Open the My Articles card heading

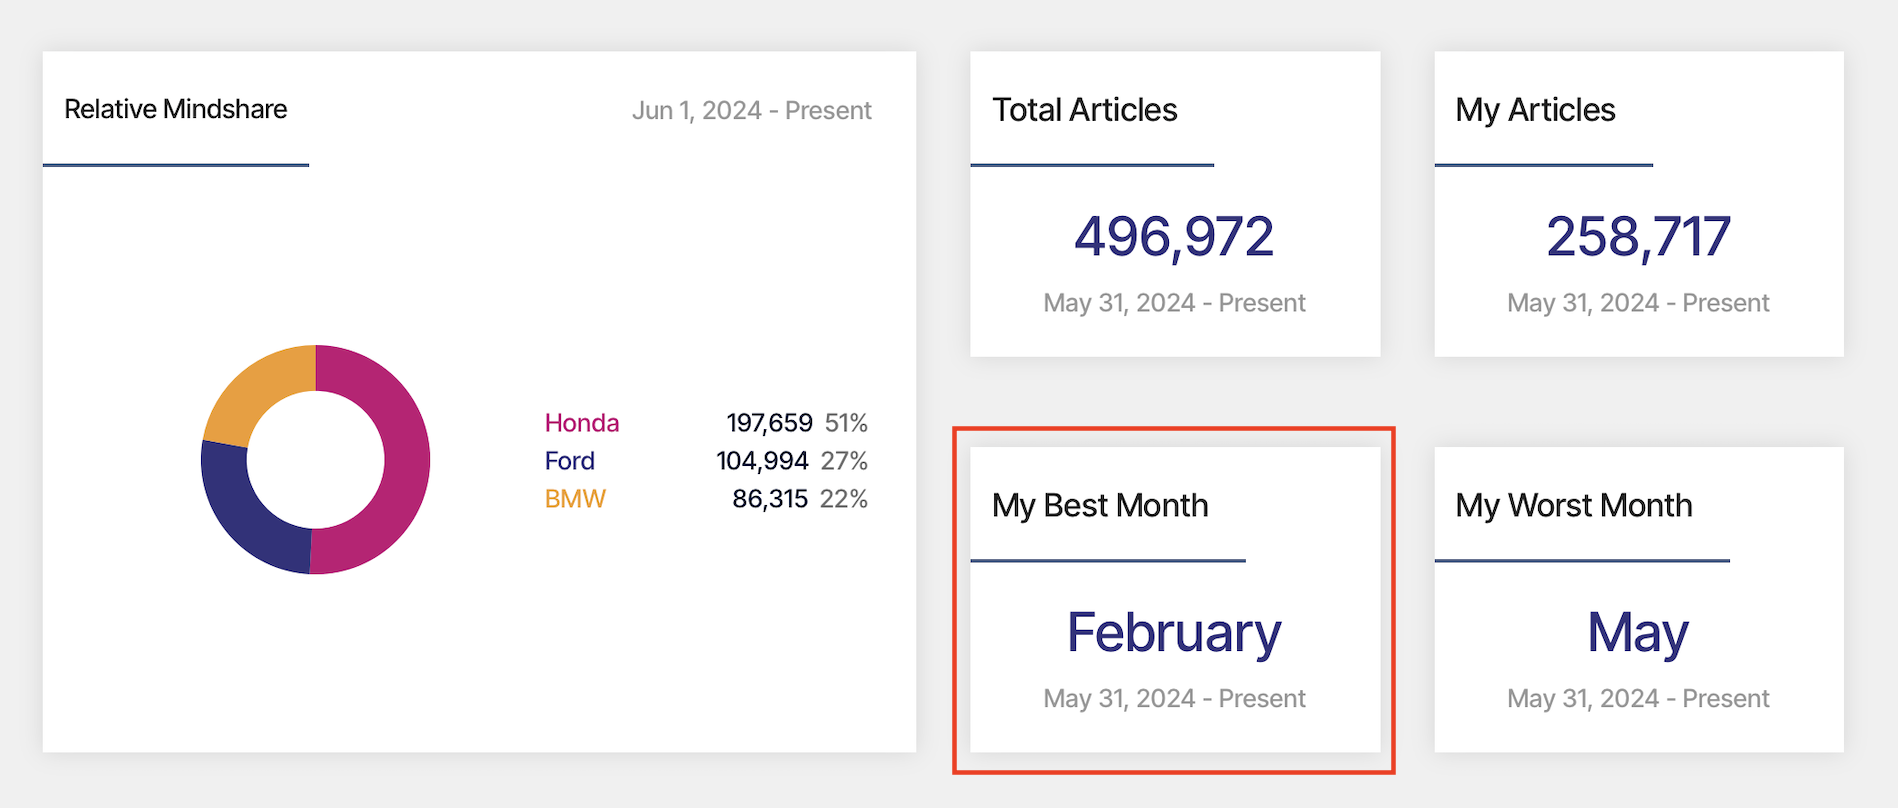point(1535,110)
